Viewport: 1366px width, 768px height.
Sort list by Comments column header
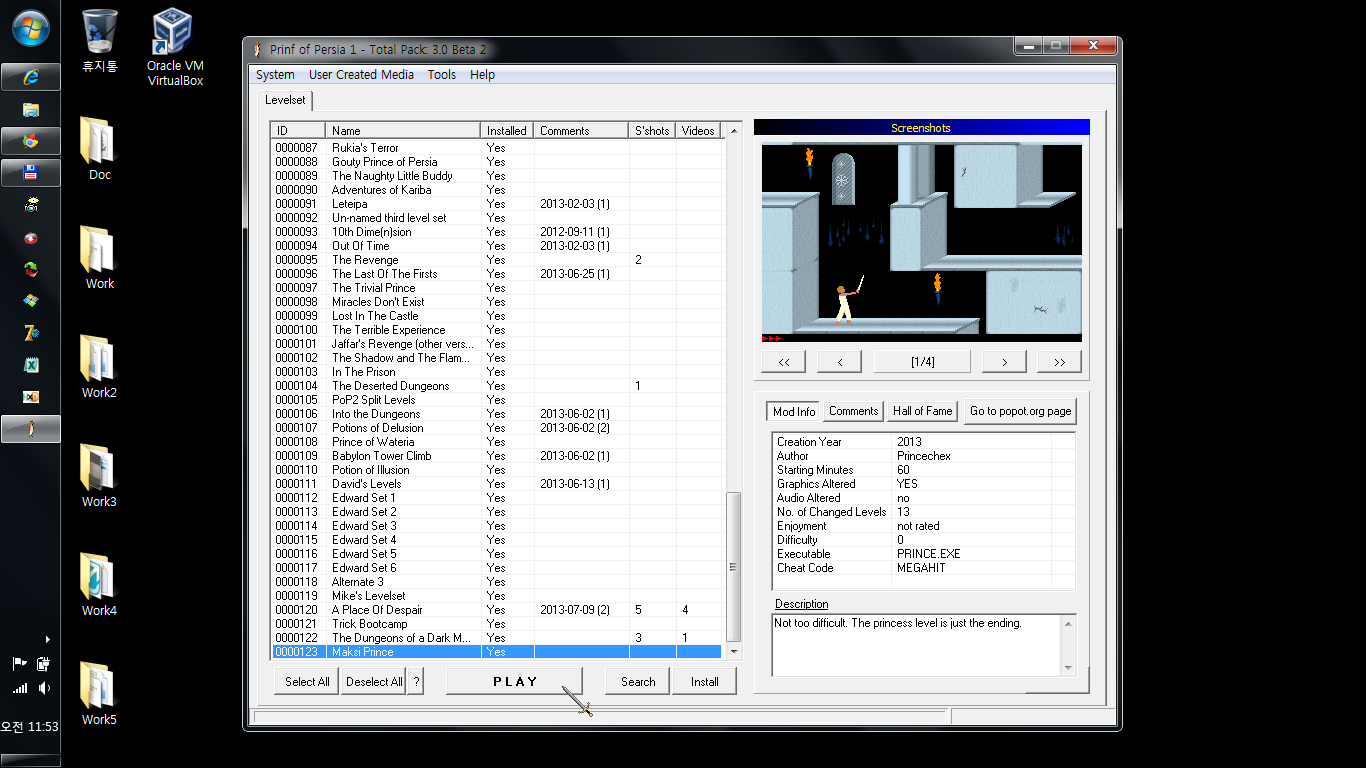582,130
